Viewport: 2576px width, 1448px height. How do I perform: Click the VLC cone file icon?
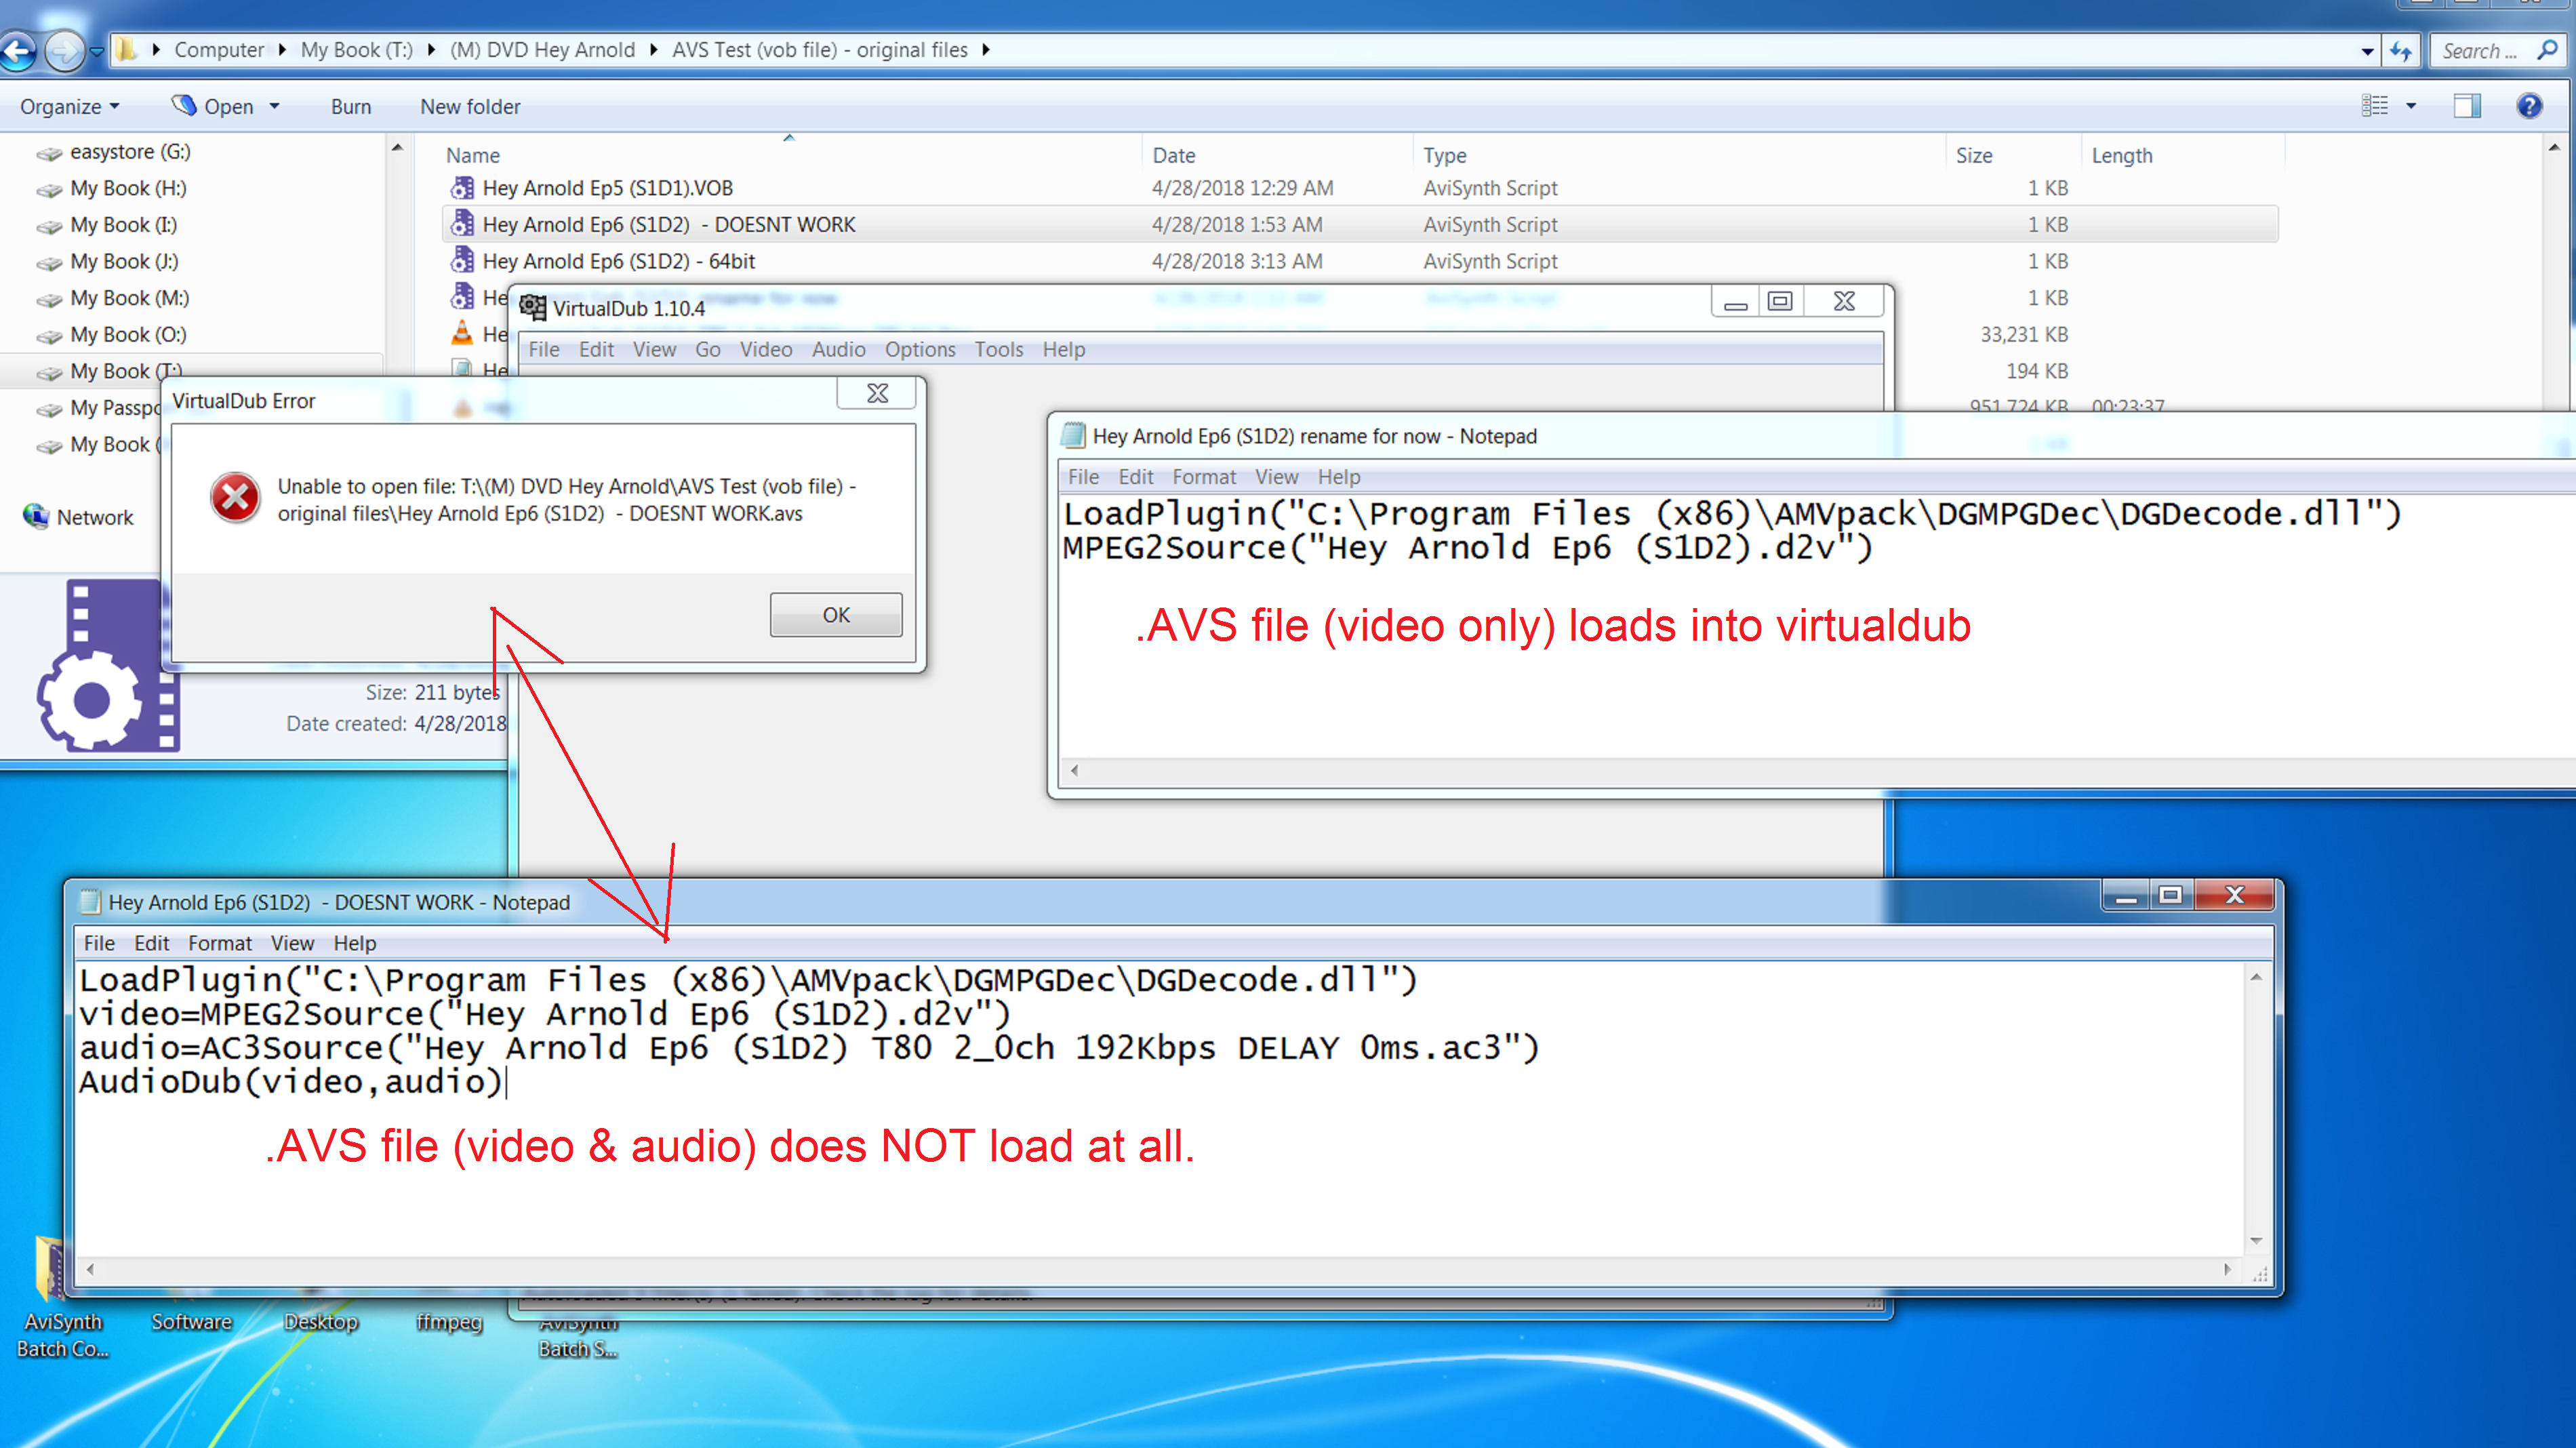tap(462, 334)
